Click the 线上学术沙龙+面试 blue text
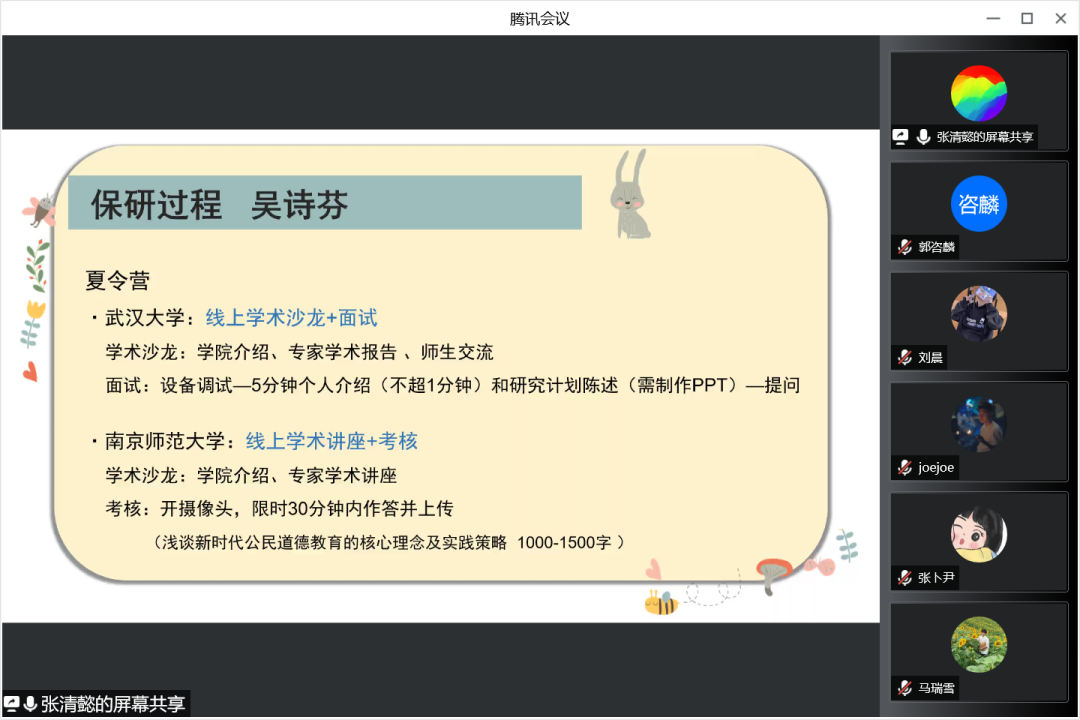Image resolution: width=1080 pixels, height=720 pixels. click(291, 318)
